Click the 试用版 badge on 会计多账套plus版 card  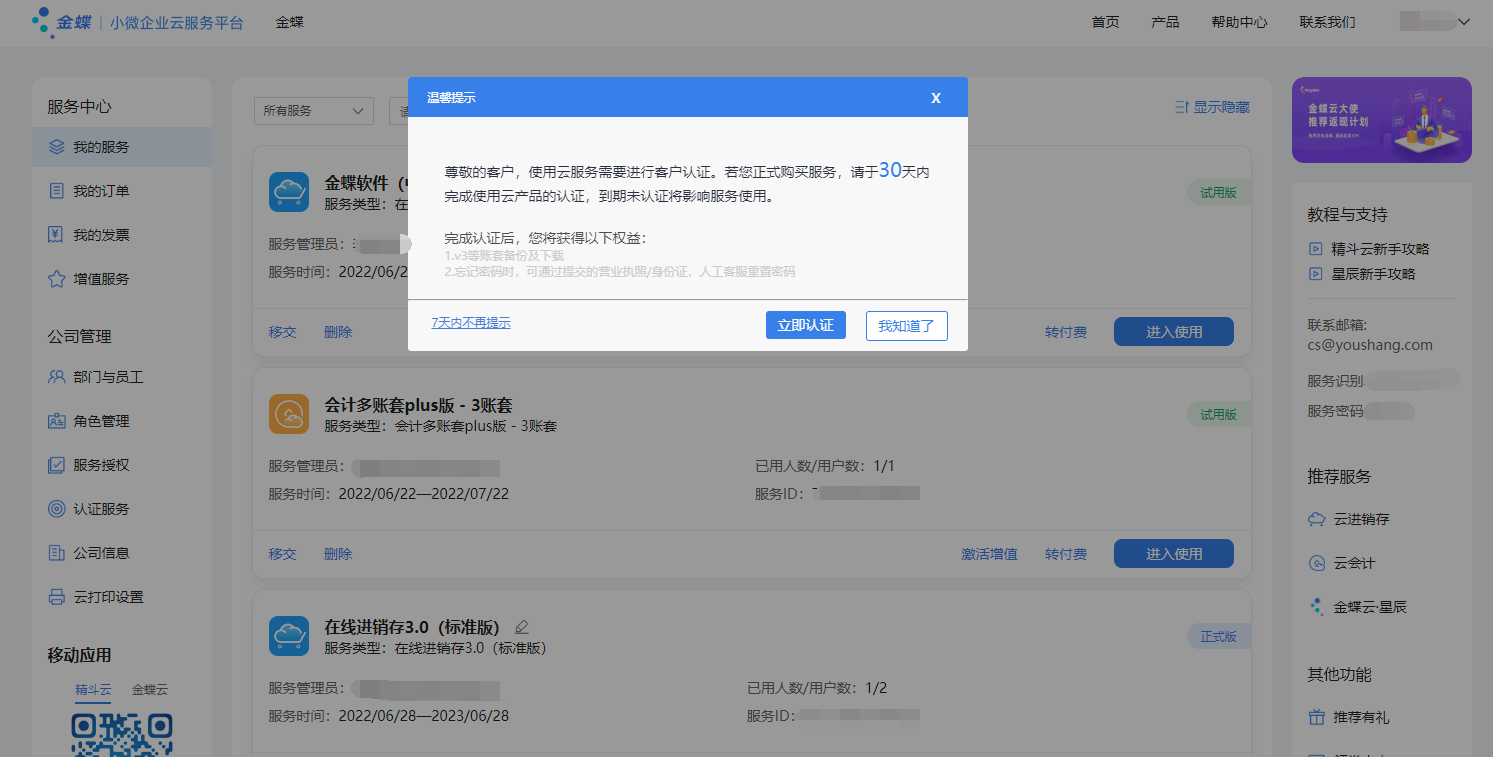click(x=1218, y=415)
